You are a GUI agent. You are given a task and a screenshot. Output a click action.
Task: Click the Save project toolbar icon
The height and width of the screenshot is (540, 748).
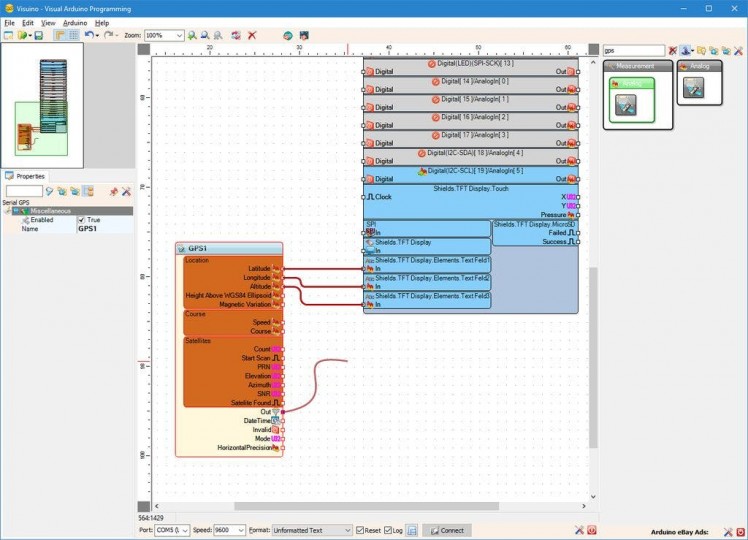[38, 35]
